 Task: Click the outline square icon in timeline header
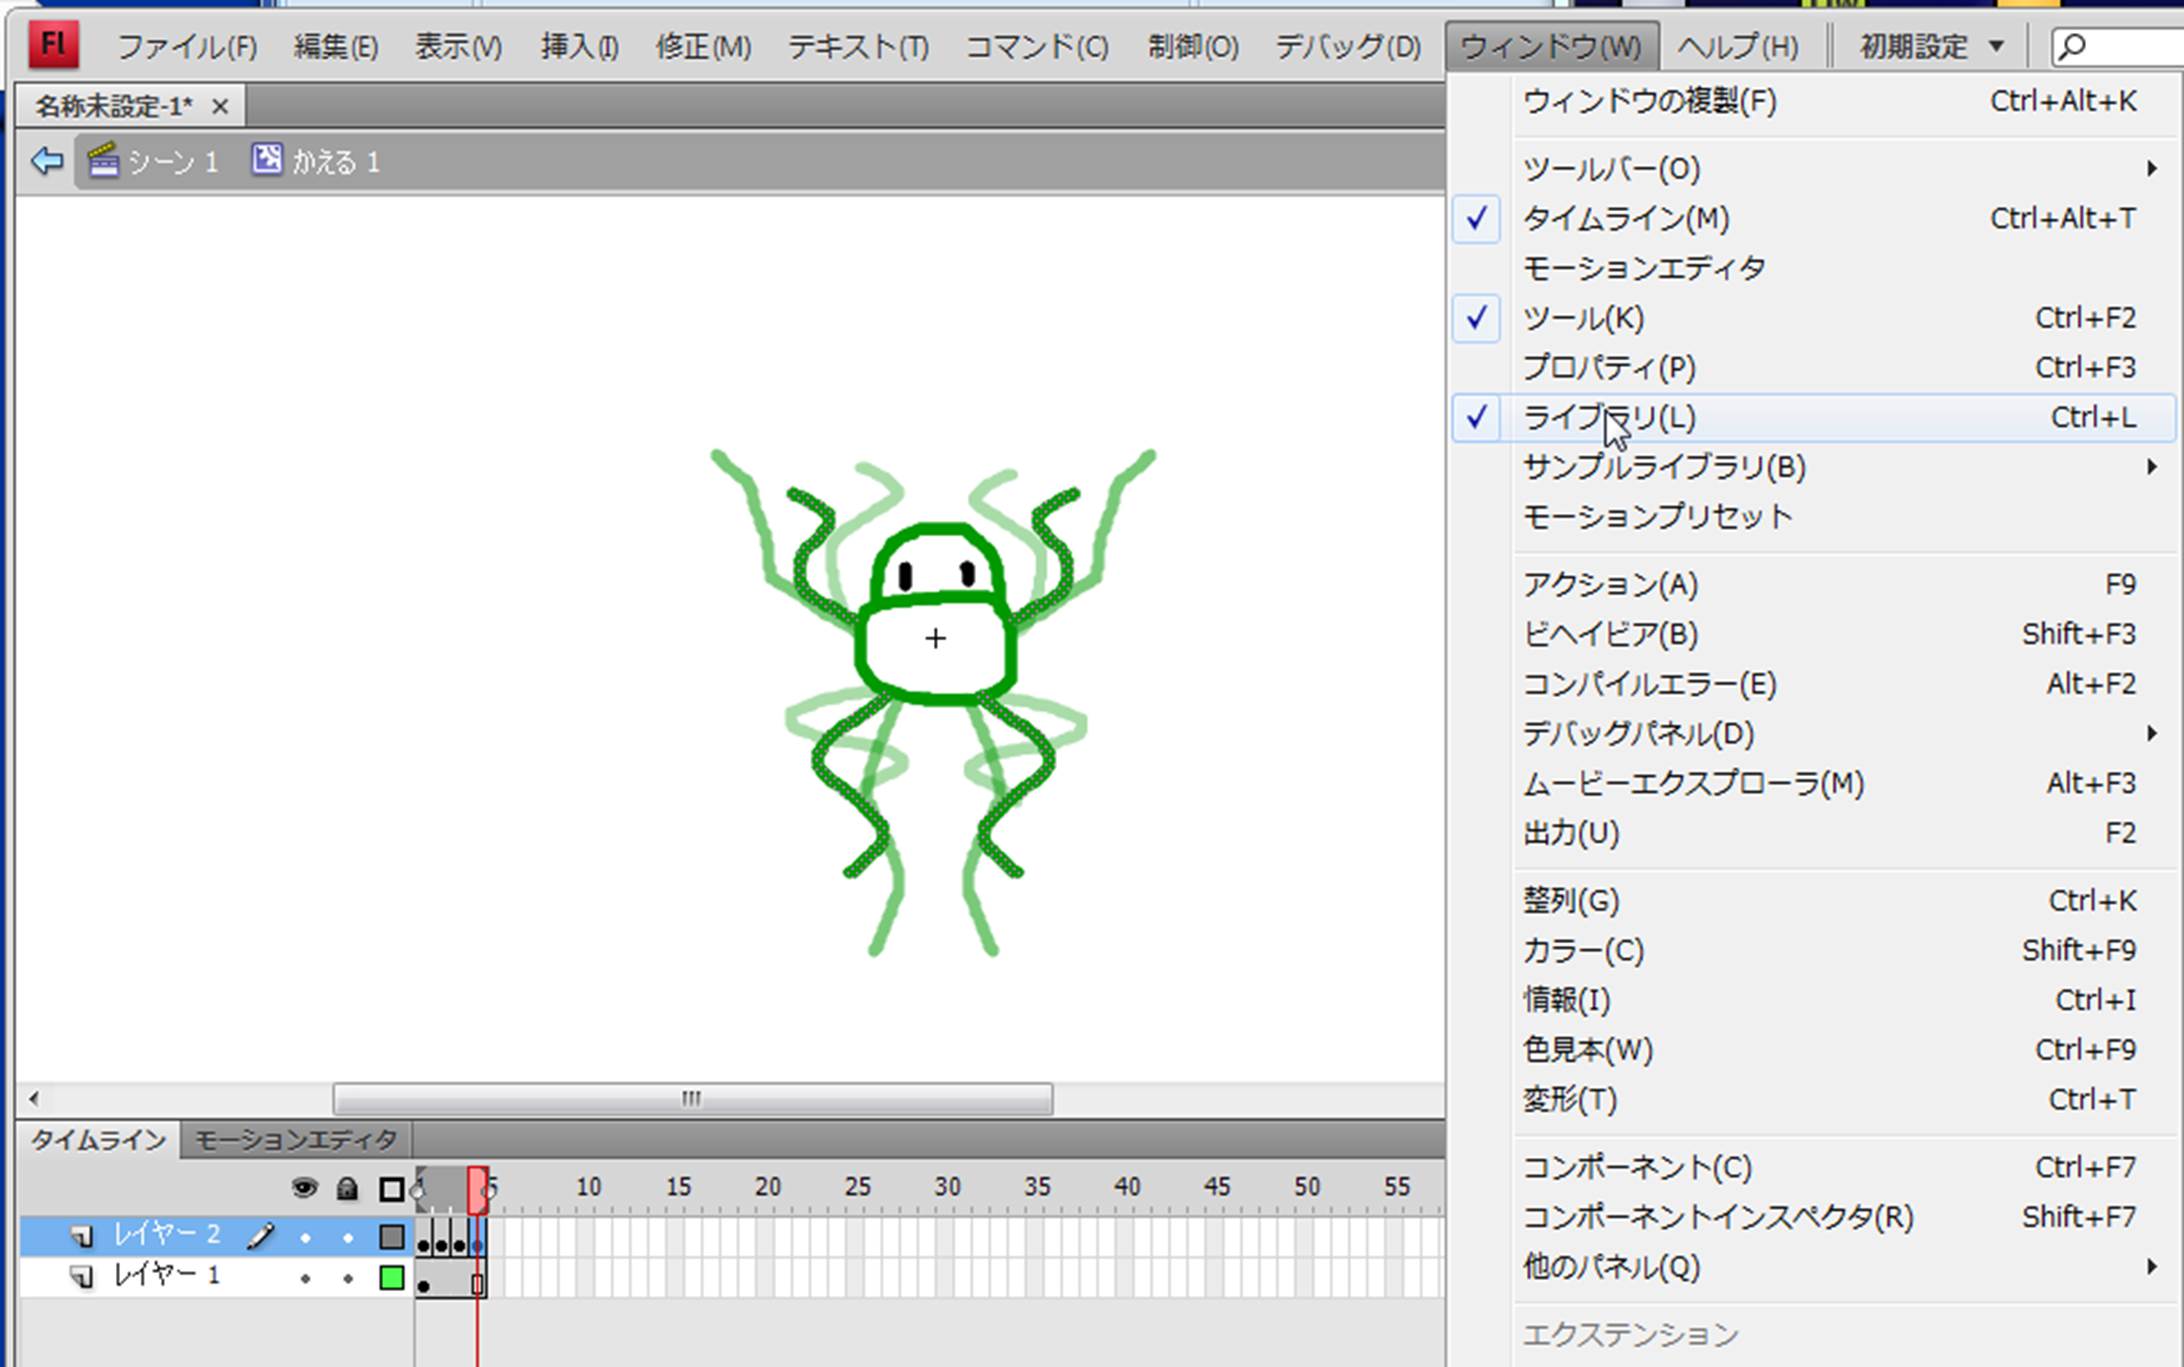coord(391,1189)
